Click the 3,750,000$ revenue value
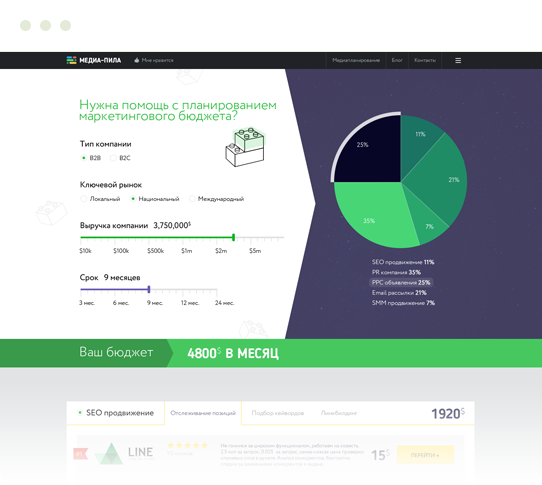Viewport: 542px width, 485px height. point(172,225)
